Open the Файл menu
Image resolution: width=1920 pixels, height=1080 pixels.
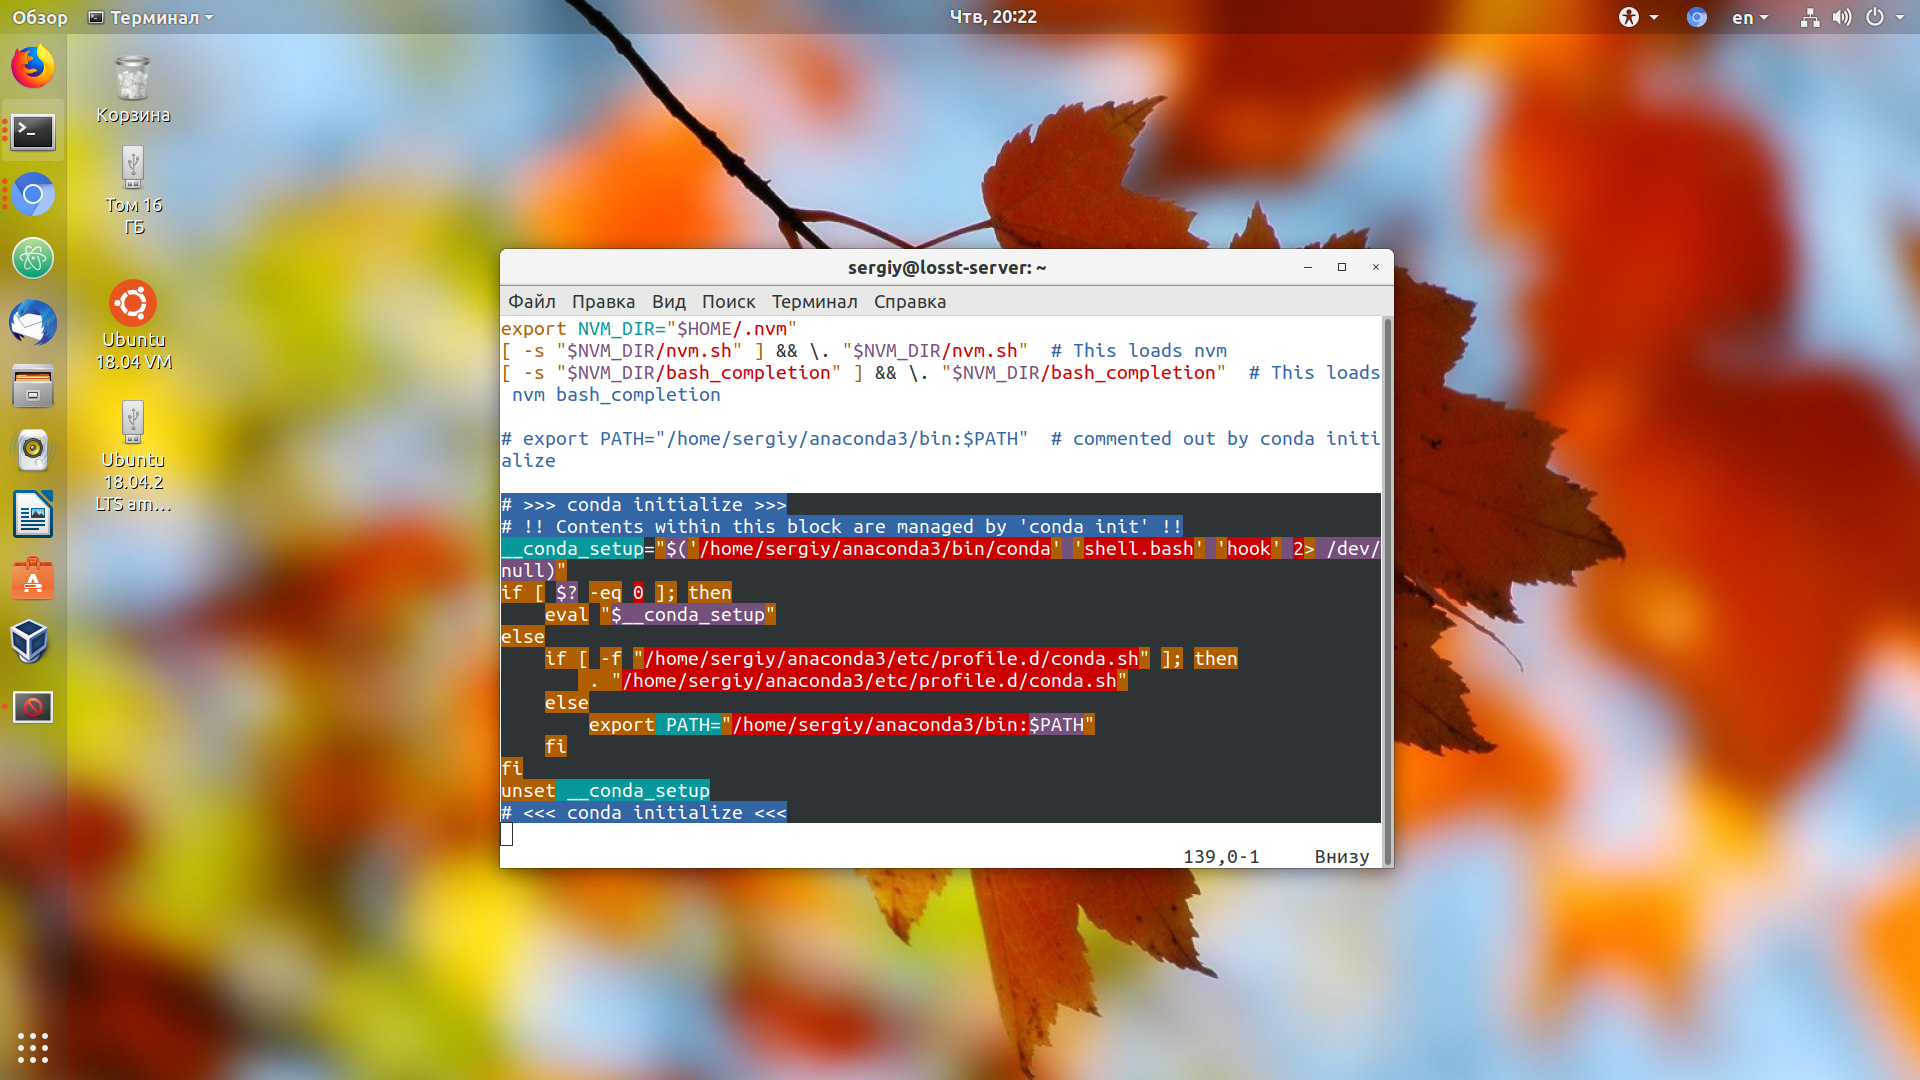[x=531, y=301]
